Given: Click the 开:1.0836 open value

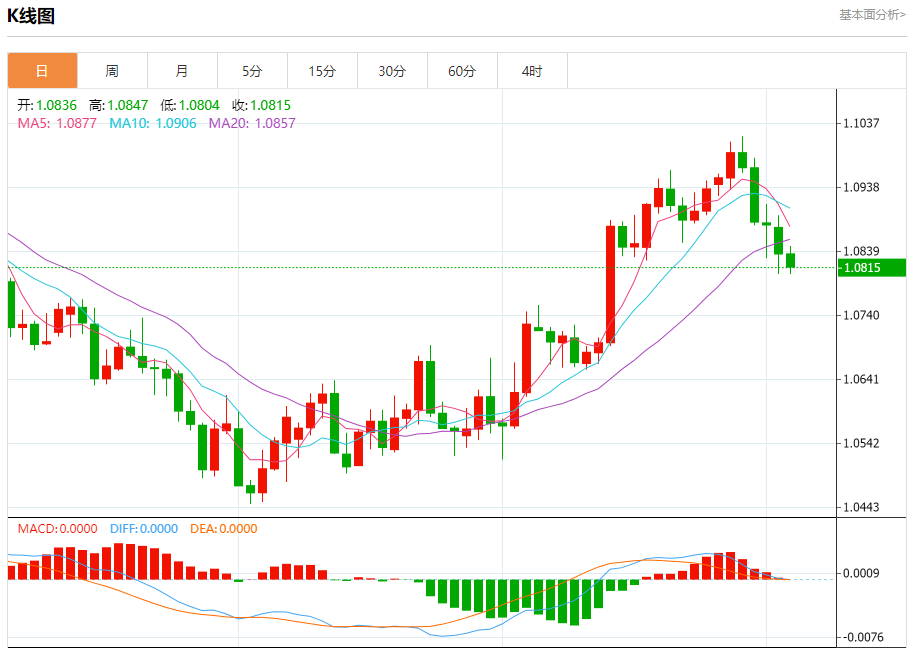Looking at the screenshot, I should (47, 105).
